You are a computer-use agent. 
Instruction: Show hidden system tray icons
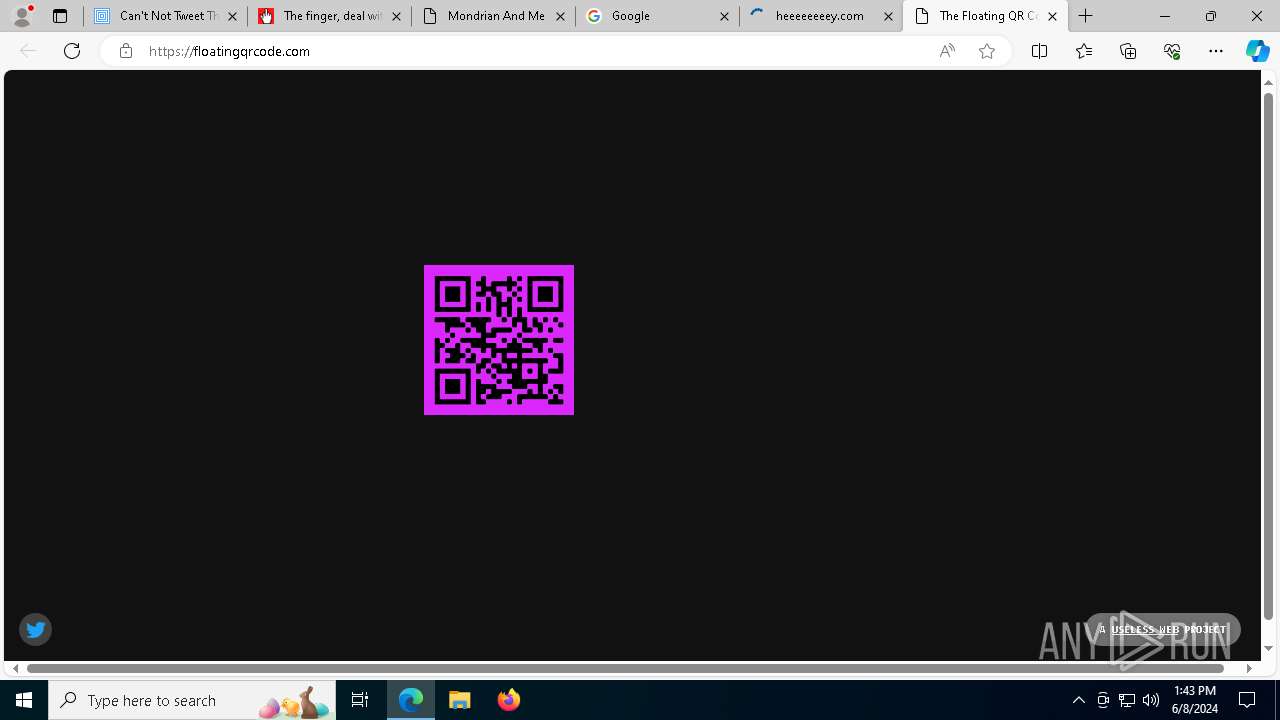click(1078, 700)
